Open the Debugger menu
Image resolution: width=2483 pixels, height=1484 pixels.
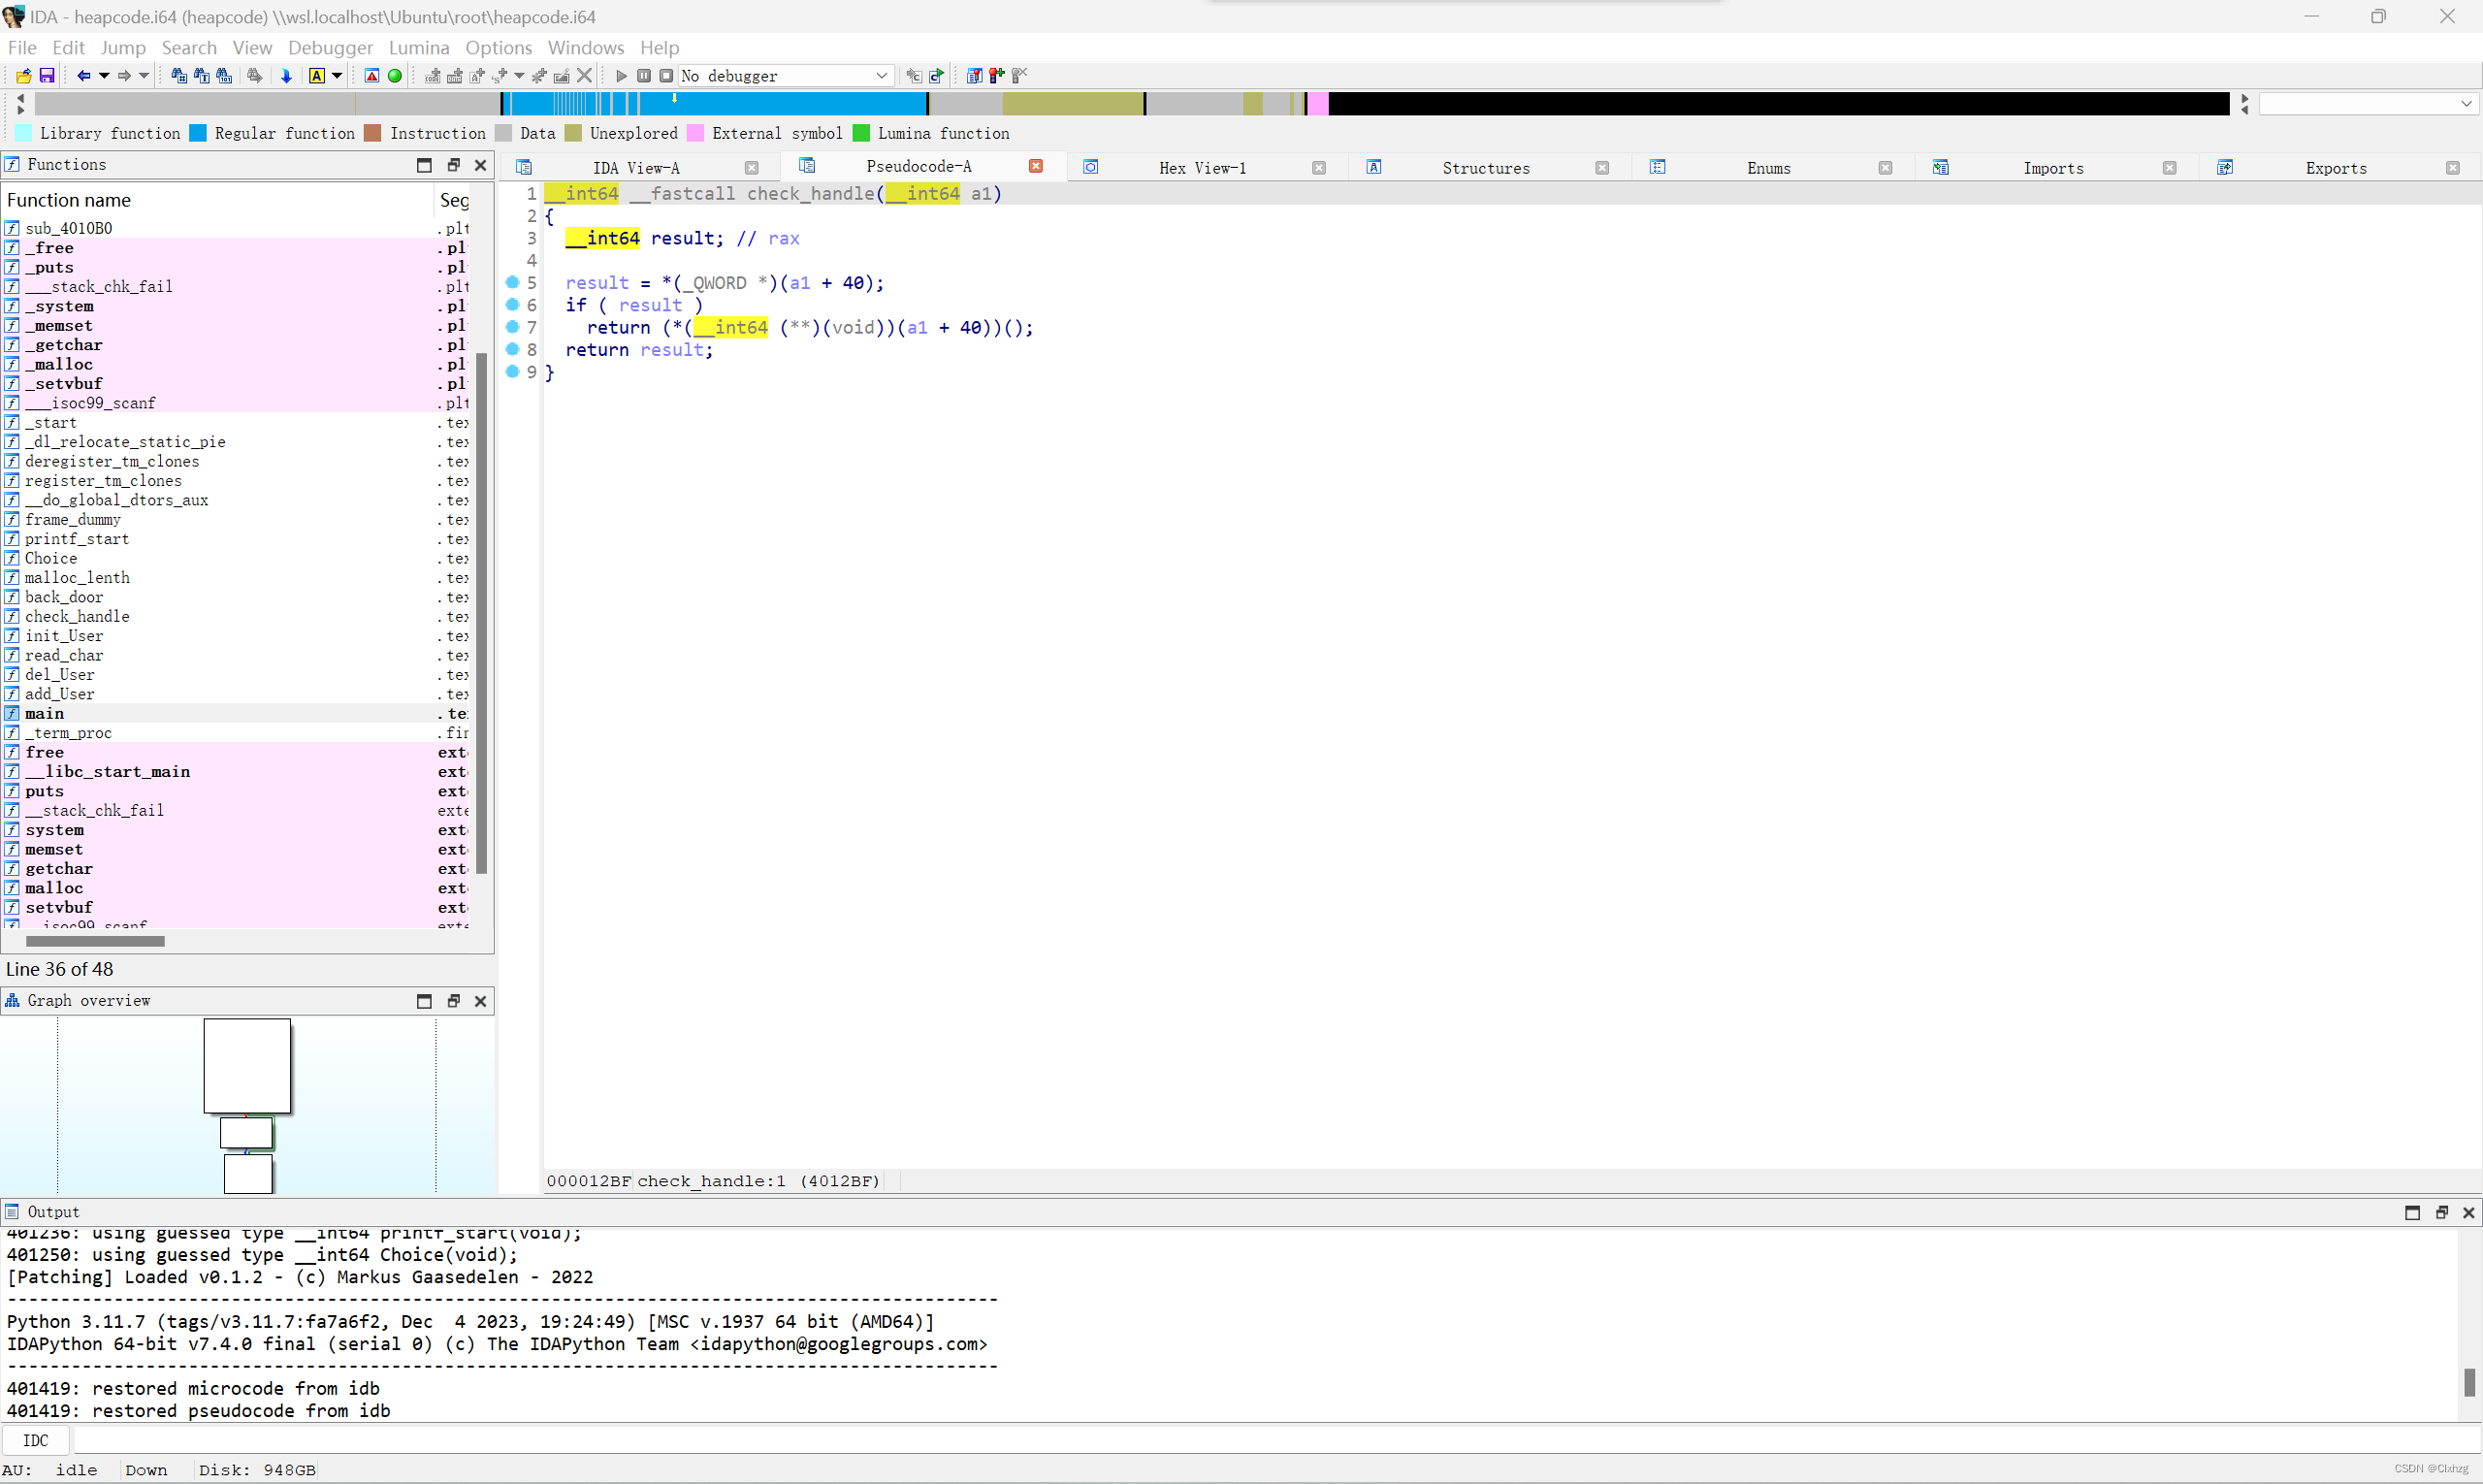(x=330, y=47)
